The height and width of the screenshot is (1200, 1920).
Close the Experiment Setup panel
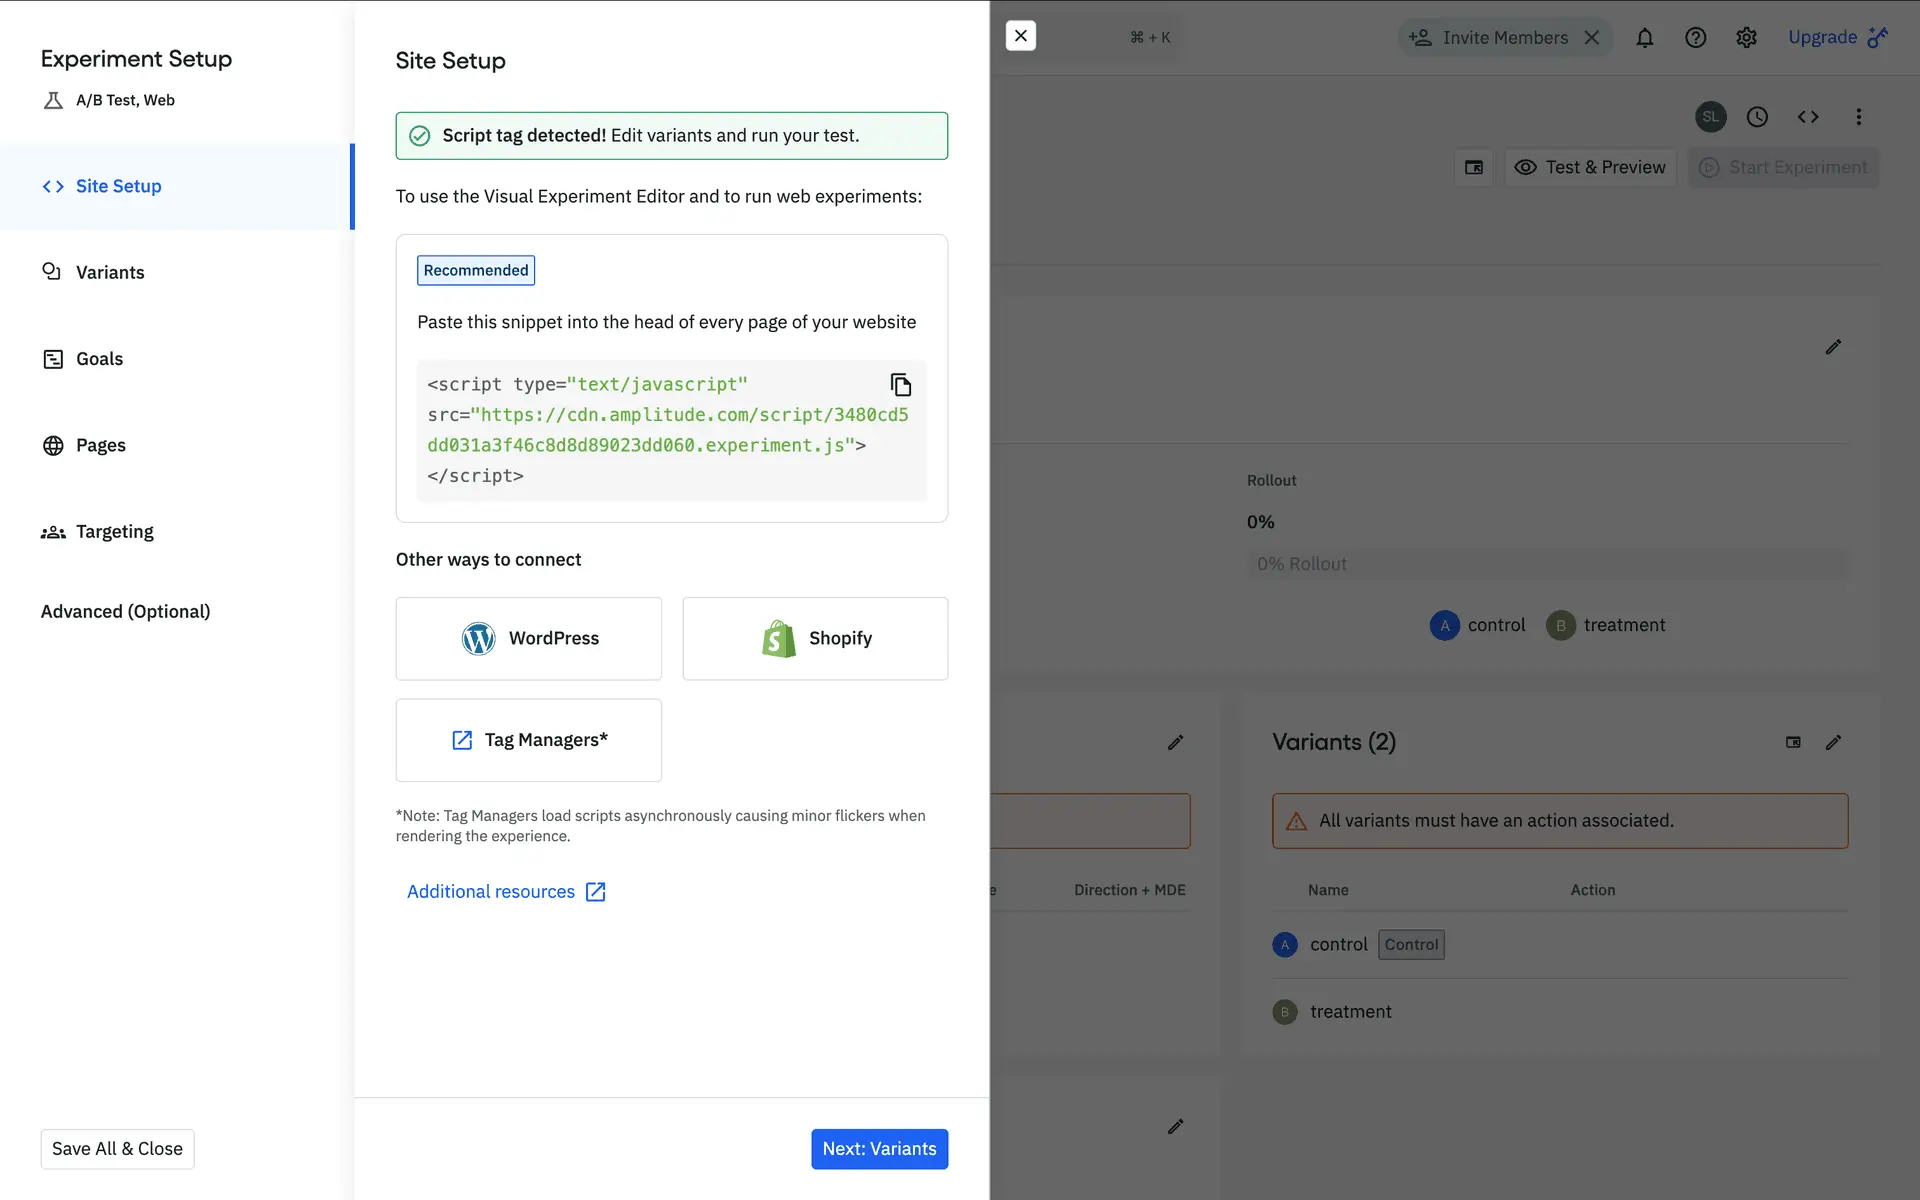(1020, 36)
